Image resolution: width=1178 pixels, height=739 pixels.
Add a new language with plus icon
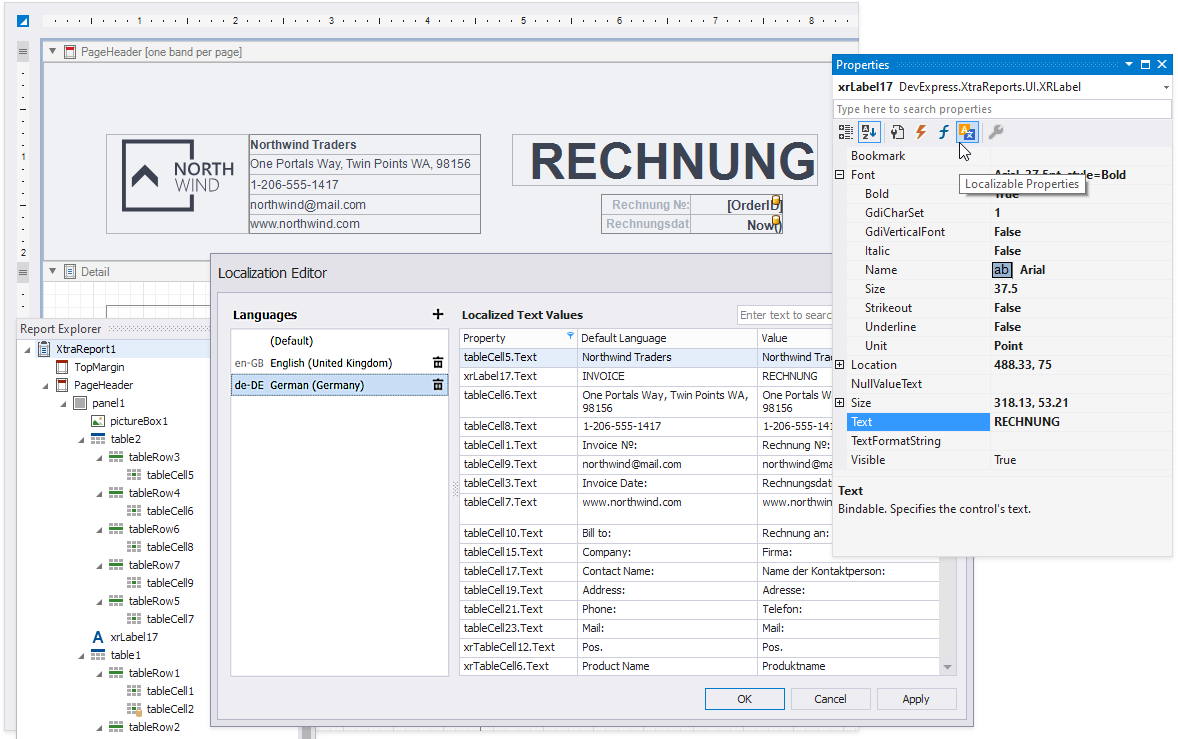click(x=437, y=314)
